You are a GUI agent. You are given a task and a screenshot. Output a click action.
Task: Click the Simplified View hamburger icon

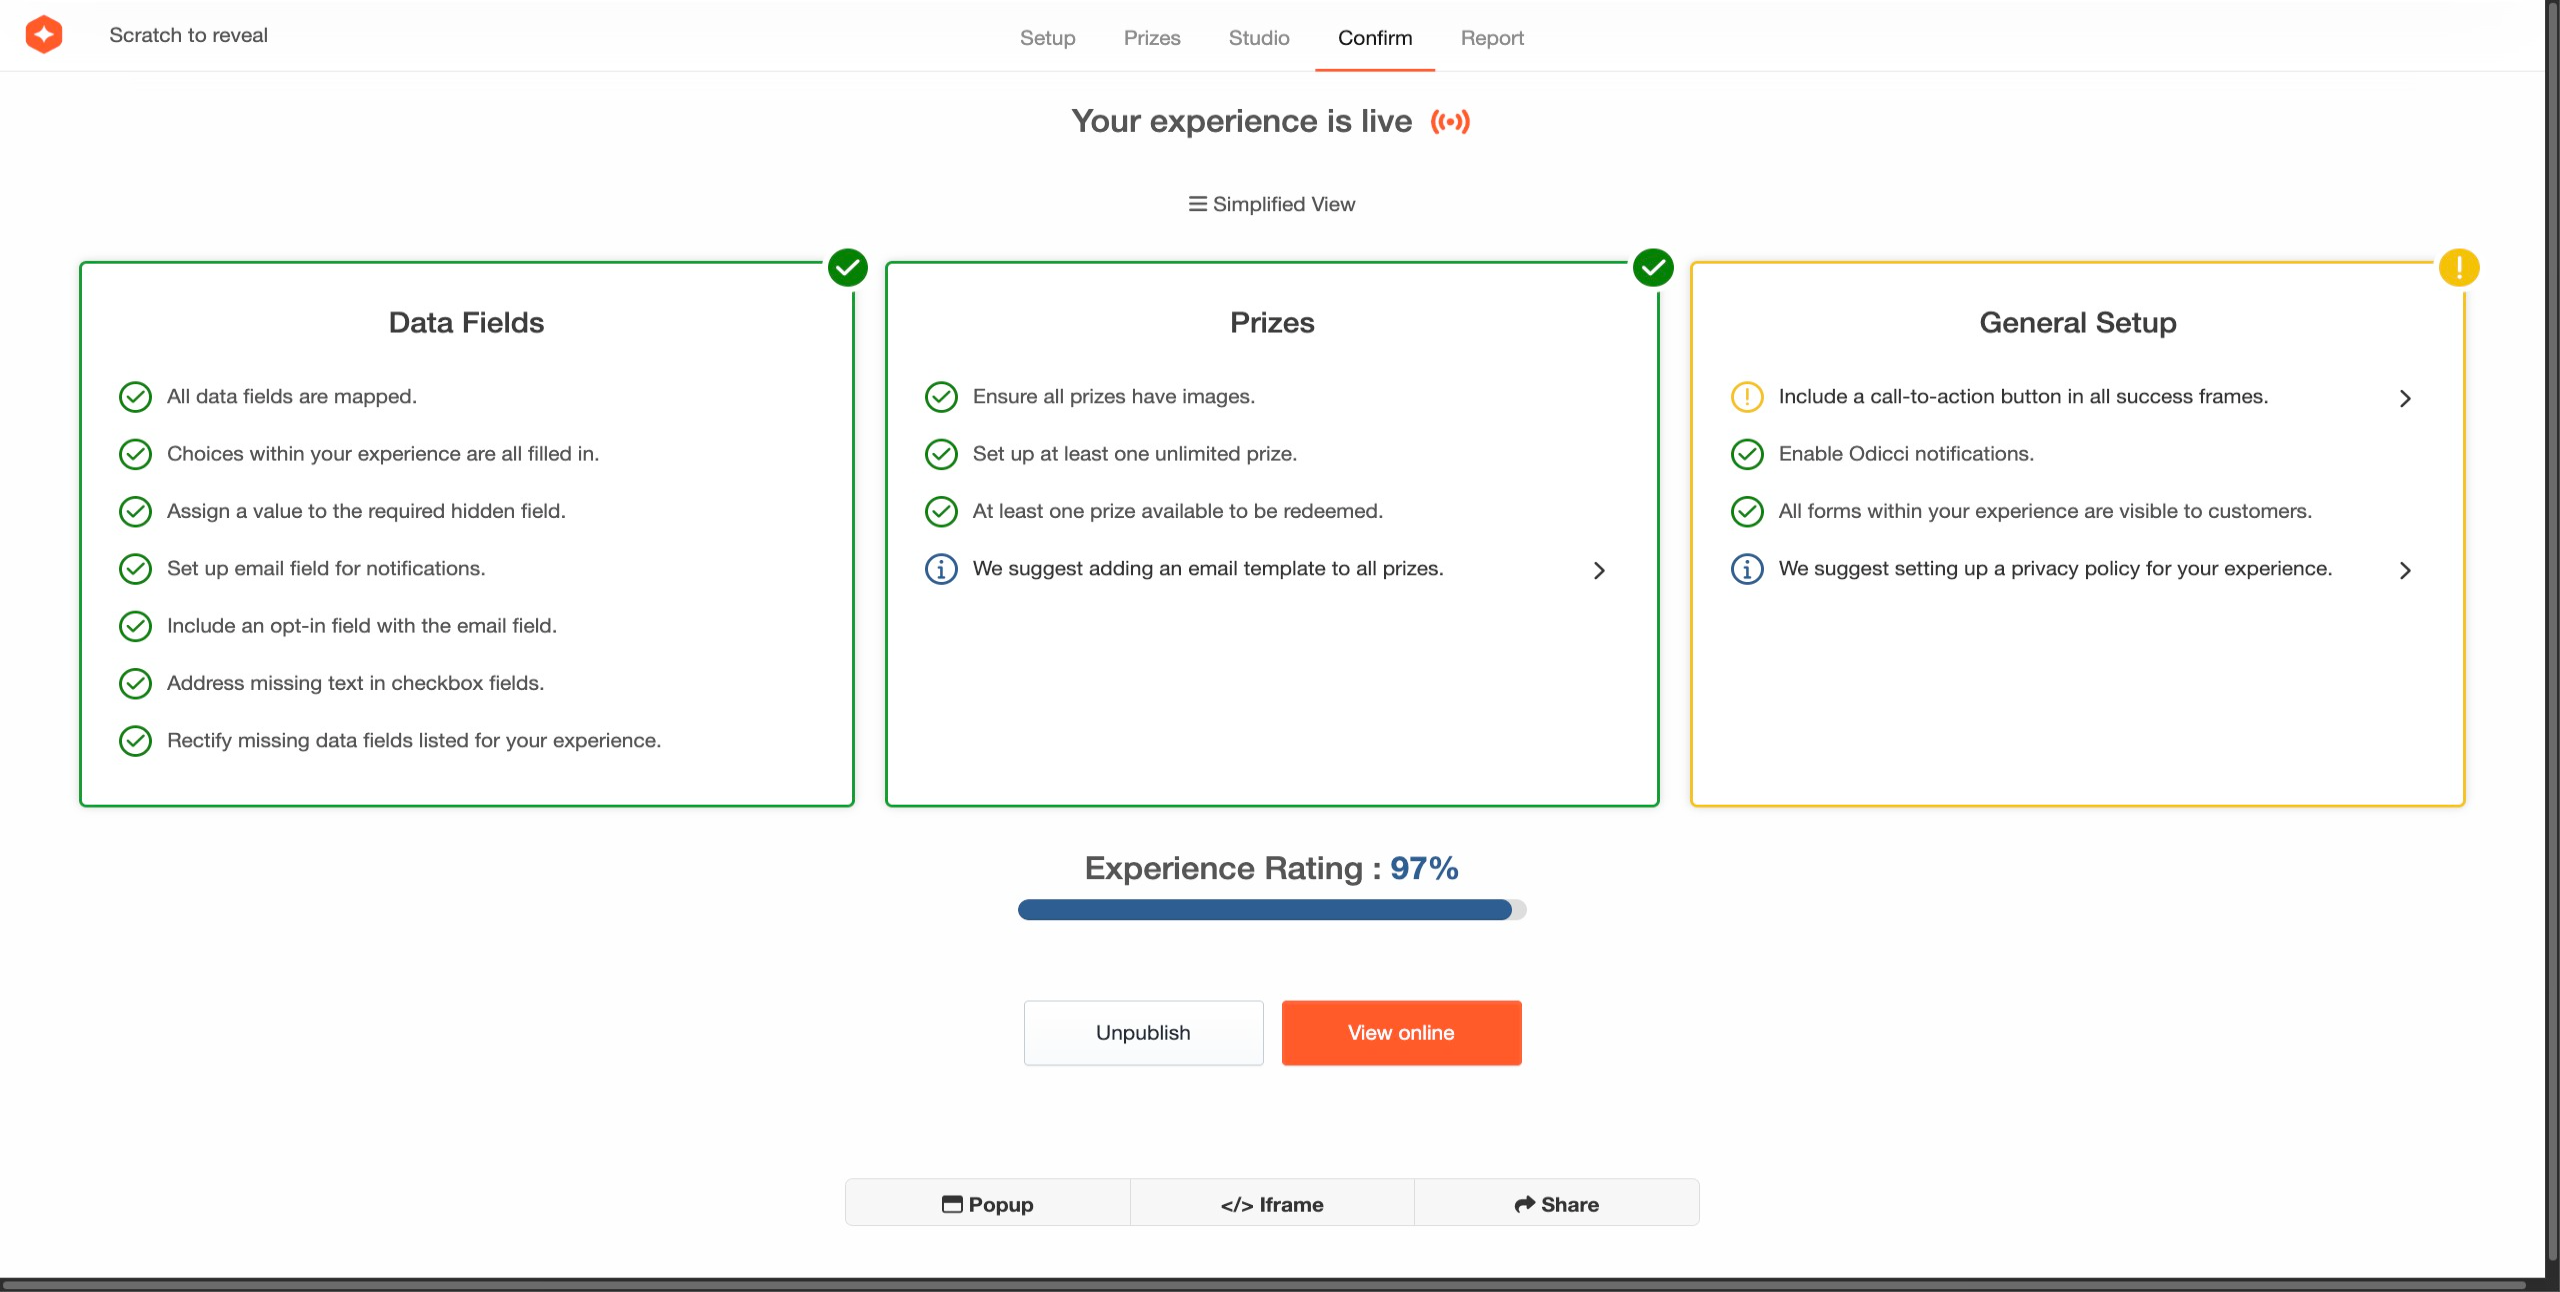click(1197, 204)
